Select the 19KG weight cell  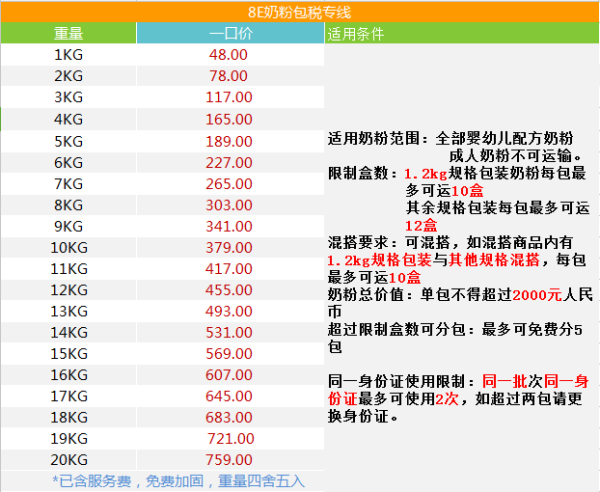tap(68, 439)
